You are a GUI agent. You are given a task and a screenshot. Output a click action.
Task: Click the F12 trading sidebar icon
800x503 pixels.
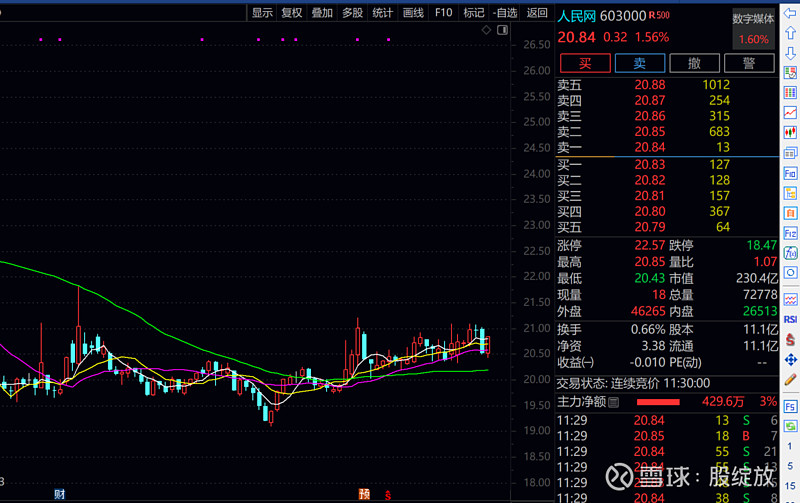[x=790, y=234]
